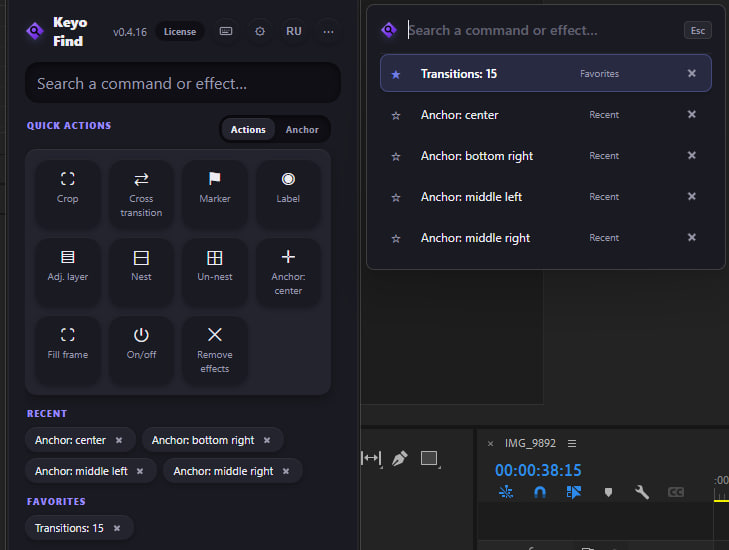Screen dimensions: 729x550
Task: Star Anchor: middle left in popup
Action: (396, 198)
